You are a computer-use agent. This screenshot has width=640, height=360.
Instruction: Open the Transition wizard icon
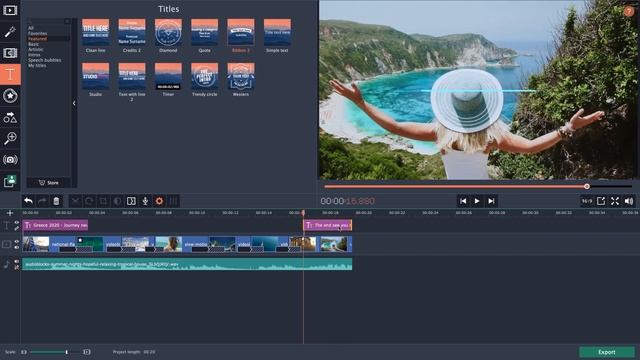131,201
